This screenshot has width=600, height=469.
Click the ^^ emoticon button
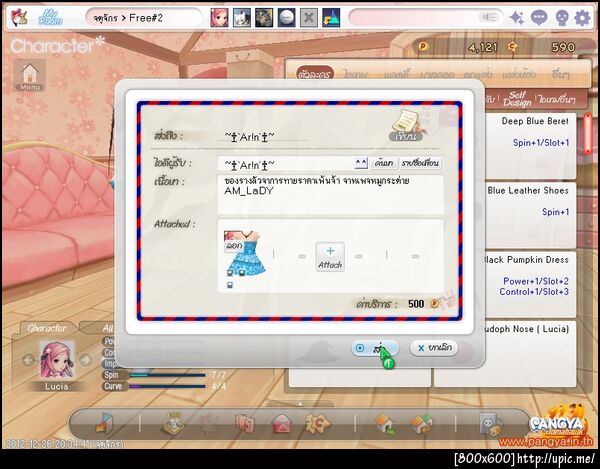click(361, 163)
